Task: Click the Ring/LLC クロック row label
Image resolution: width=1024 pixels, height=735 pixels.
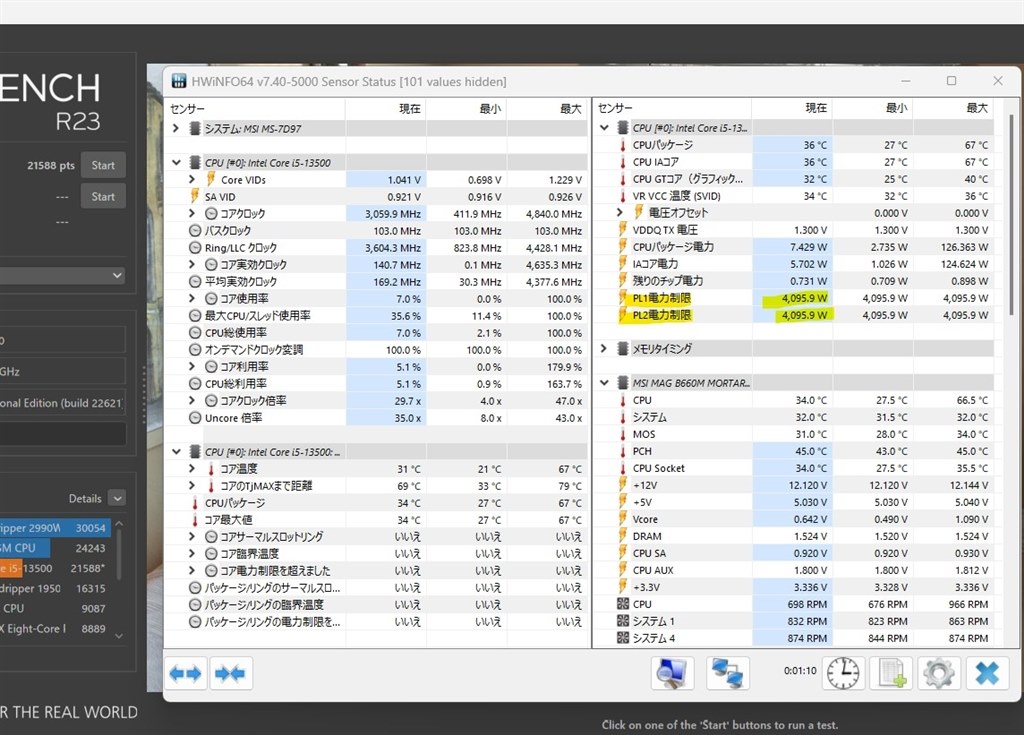Action: coord(240,248)
